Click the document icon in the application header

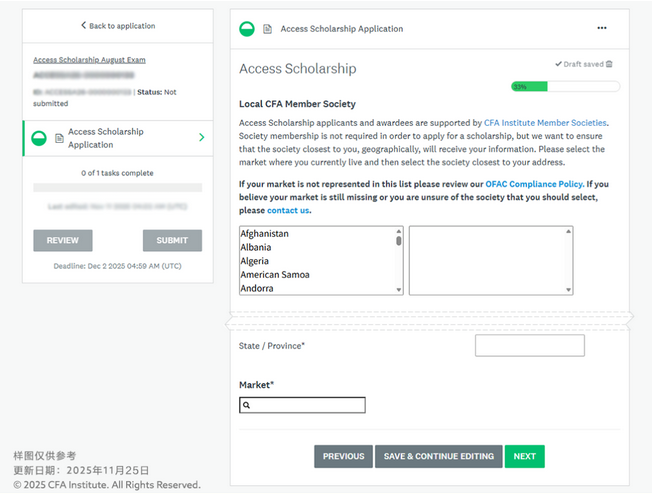(267, 29)
